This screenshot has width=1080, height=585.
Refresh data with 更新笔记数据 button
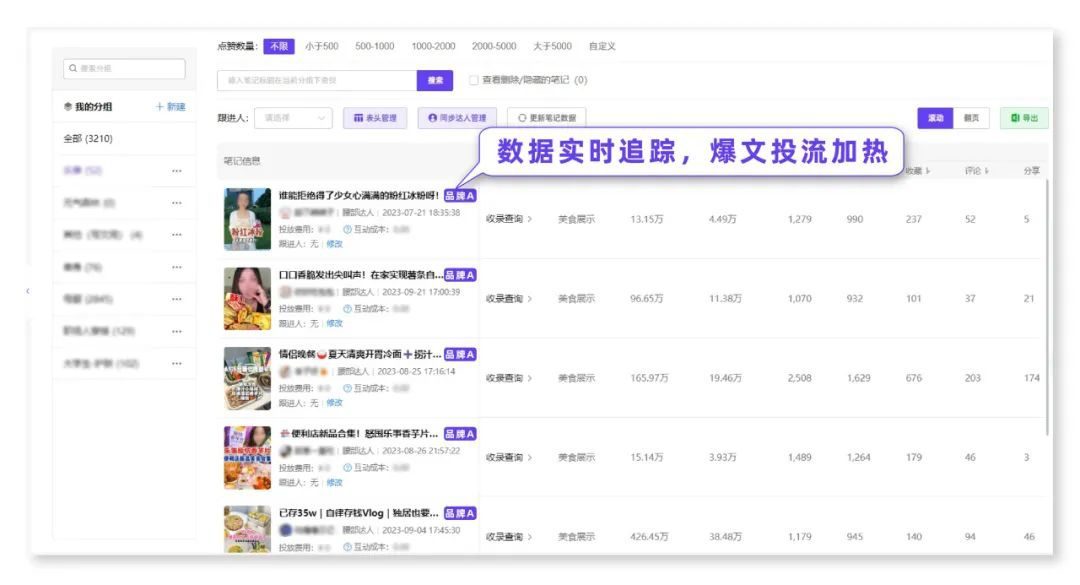(546, 118)
